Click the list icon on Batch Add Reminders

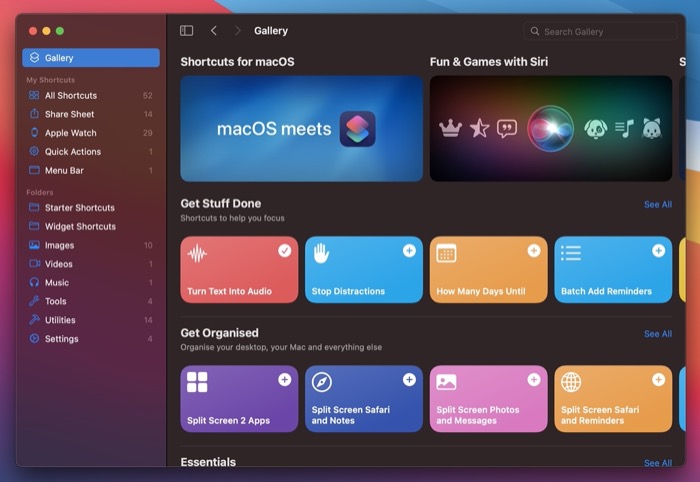click(x=571, y=253)
